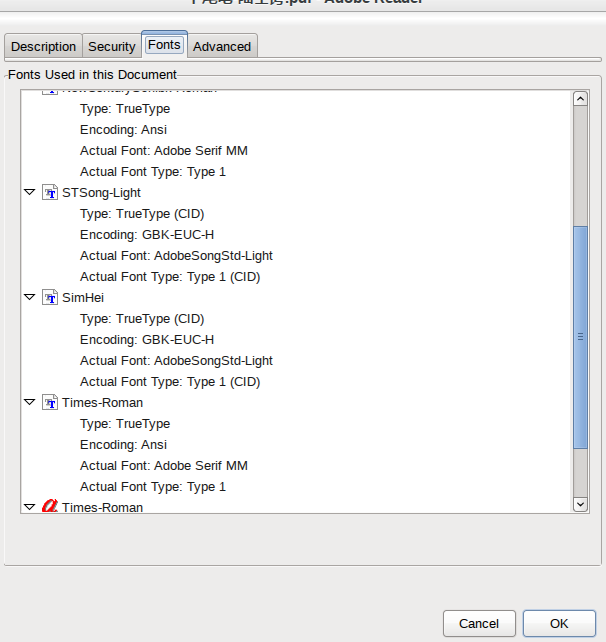This screenshot has height=642, width=606.
Task: Click the STSong-Light TrueType font icon
Action: click(50, 192)
